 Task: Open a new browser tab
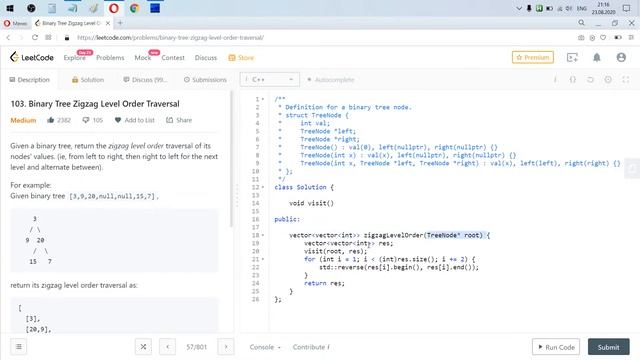pyautogui.click(x=120, y=23)
